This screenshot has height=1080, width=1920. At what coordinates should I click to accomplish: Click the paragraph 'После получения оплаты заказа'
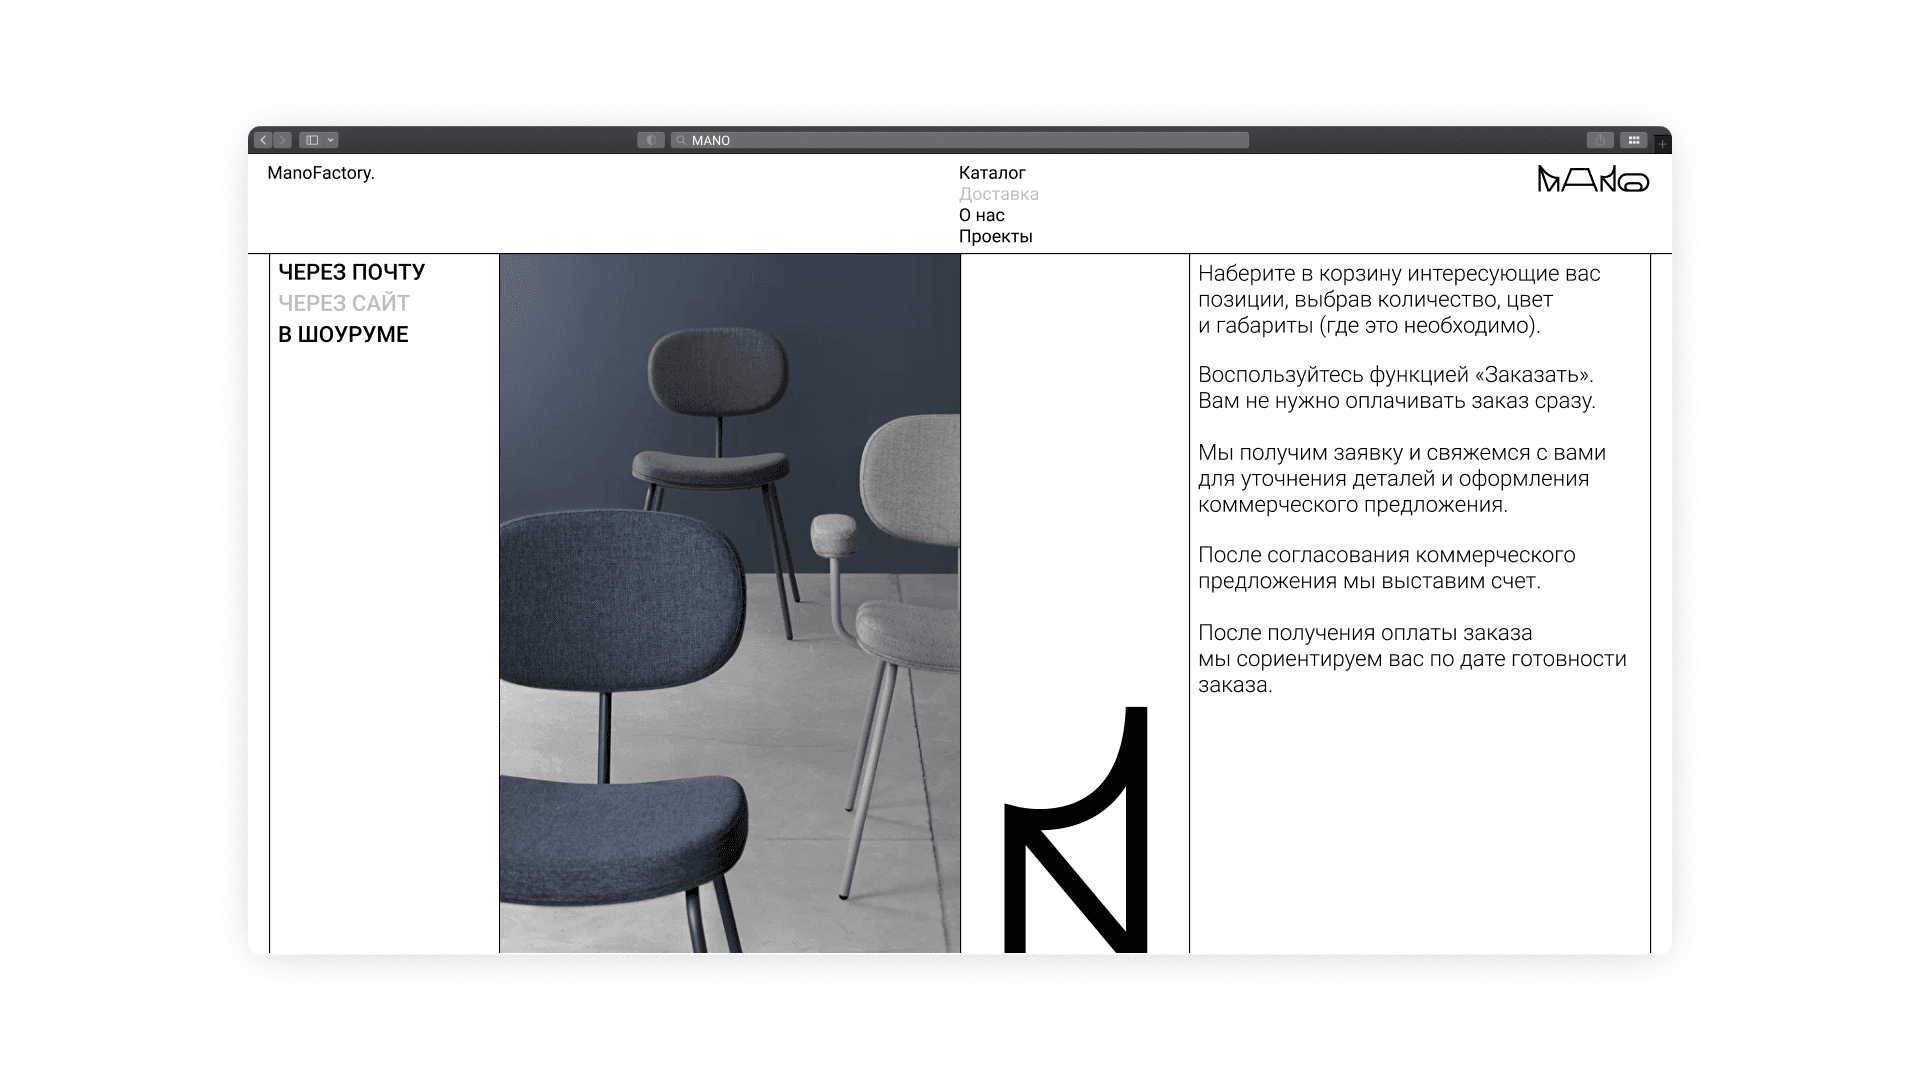pos(1412,659)
